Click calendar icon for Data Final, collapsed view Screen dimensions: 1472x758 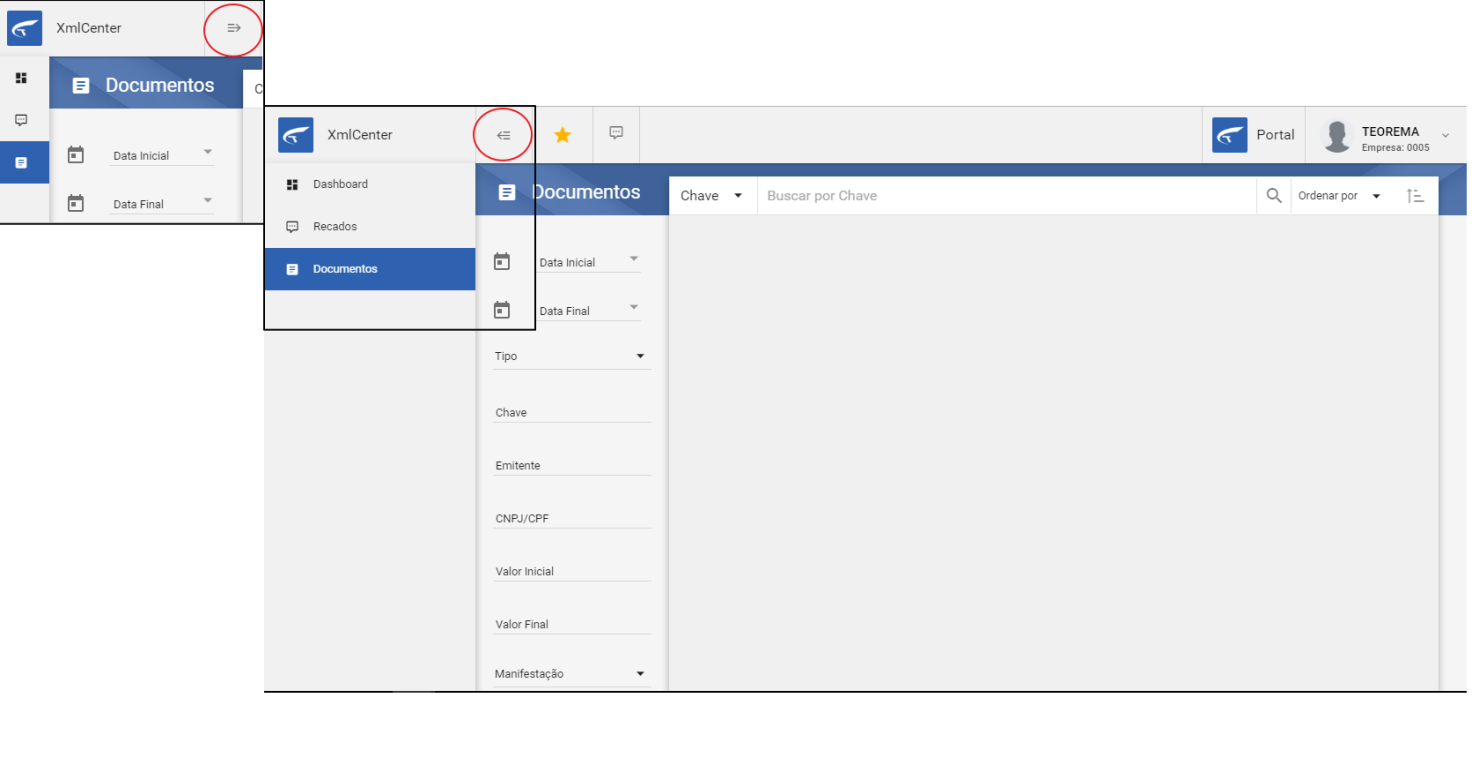(75, 203)
